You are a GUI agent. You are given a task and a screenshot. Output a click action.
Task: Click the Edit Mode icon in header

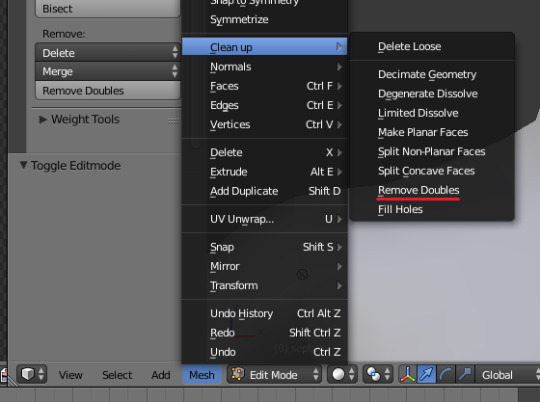pyautogui.click(x=238, y=374)
